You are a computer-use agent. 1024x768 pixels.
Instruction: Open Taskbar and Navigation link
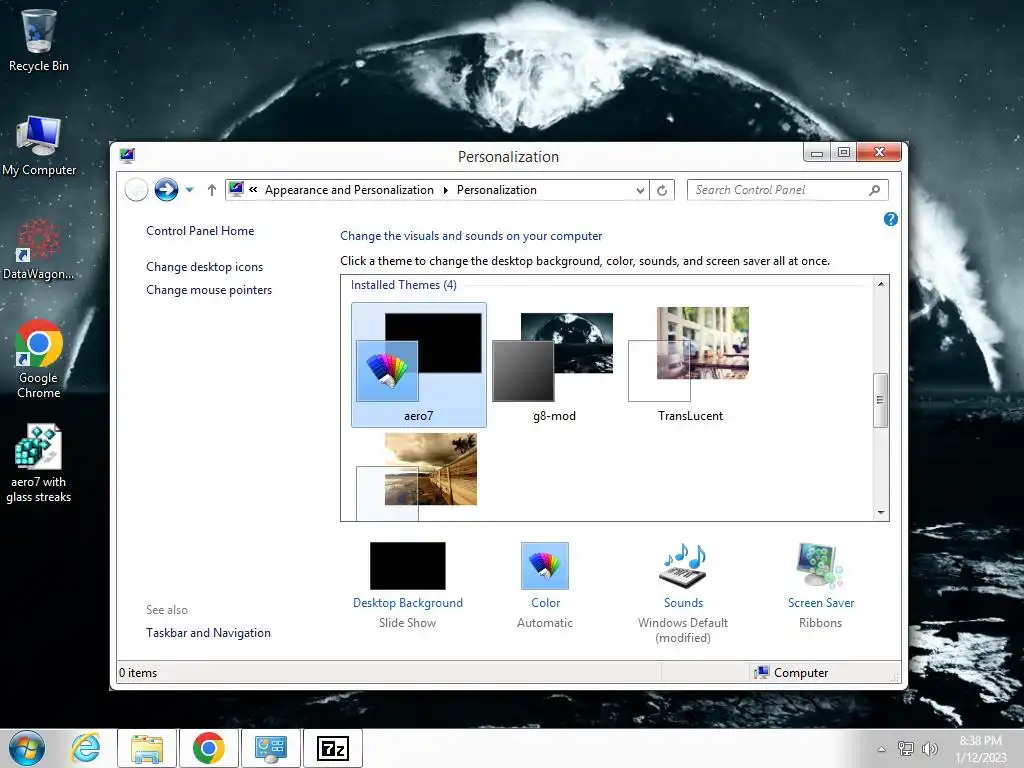pyautogui.click(x=208, y=633)
